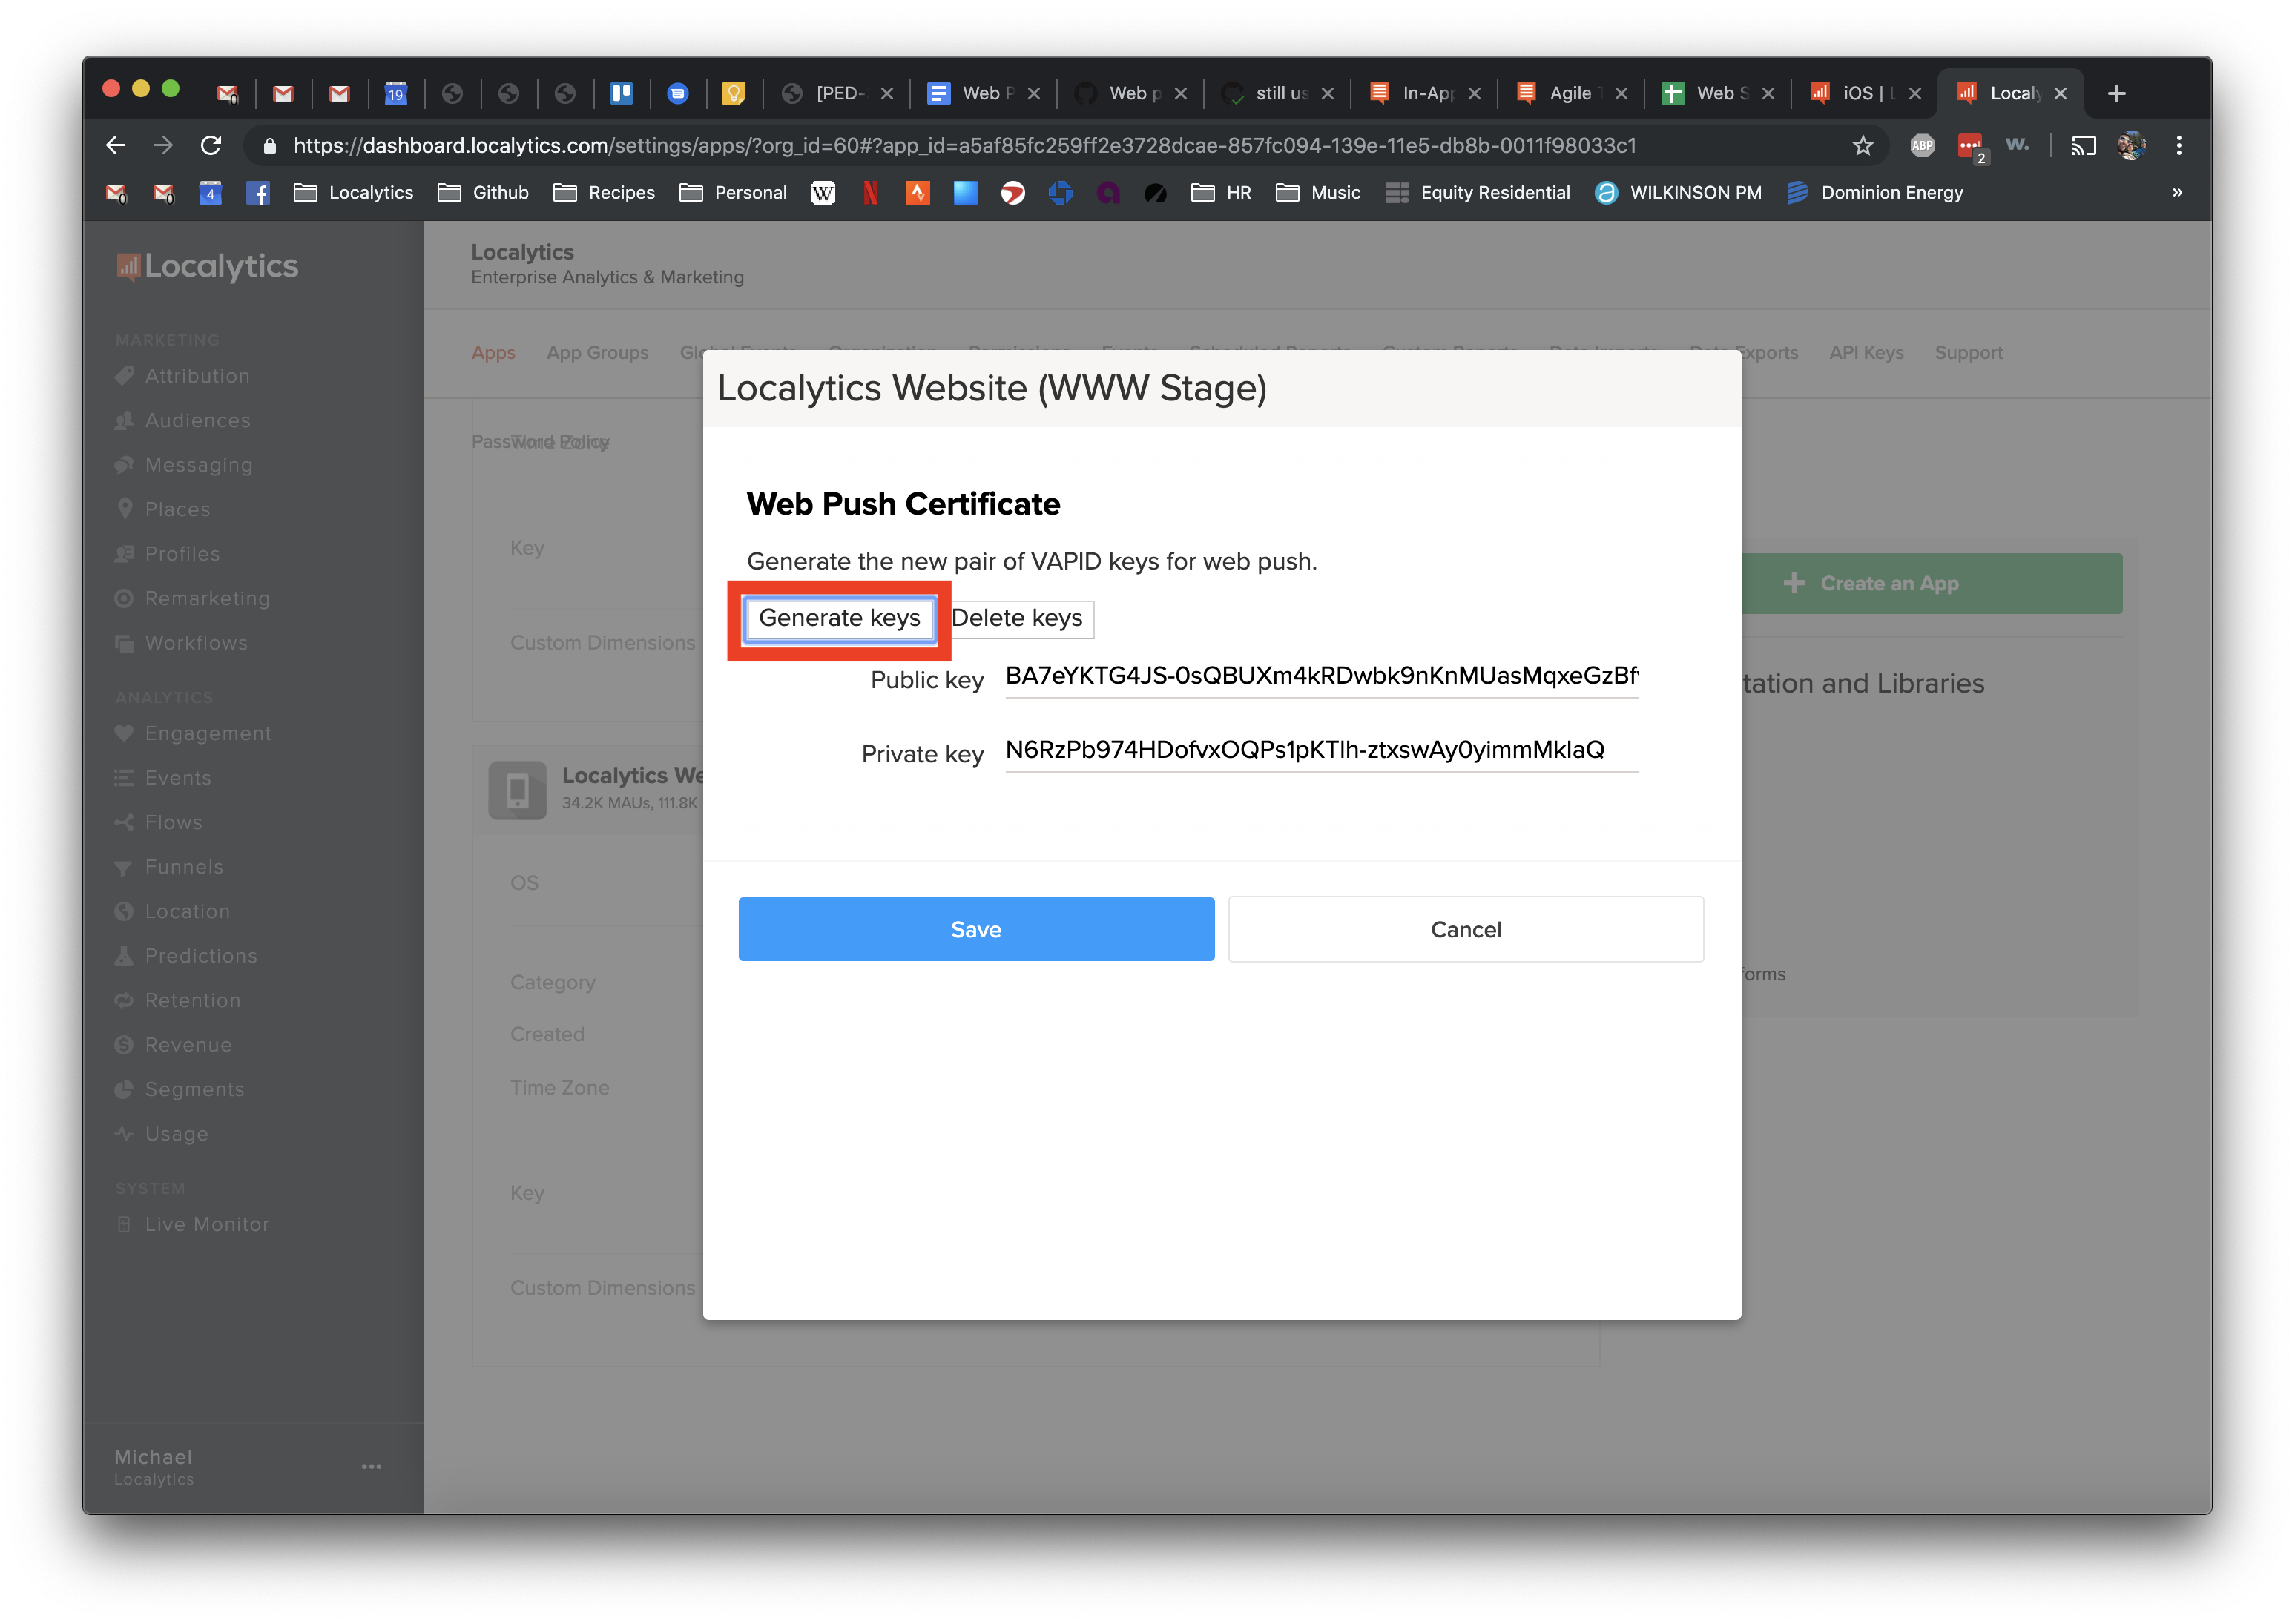Open the Music bookmarks folder

pyautogui.click(x=1318, y=193)
